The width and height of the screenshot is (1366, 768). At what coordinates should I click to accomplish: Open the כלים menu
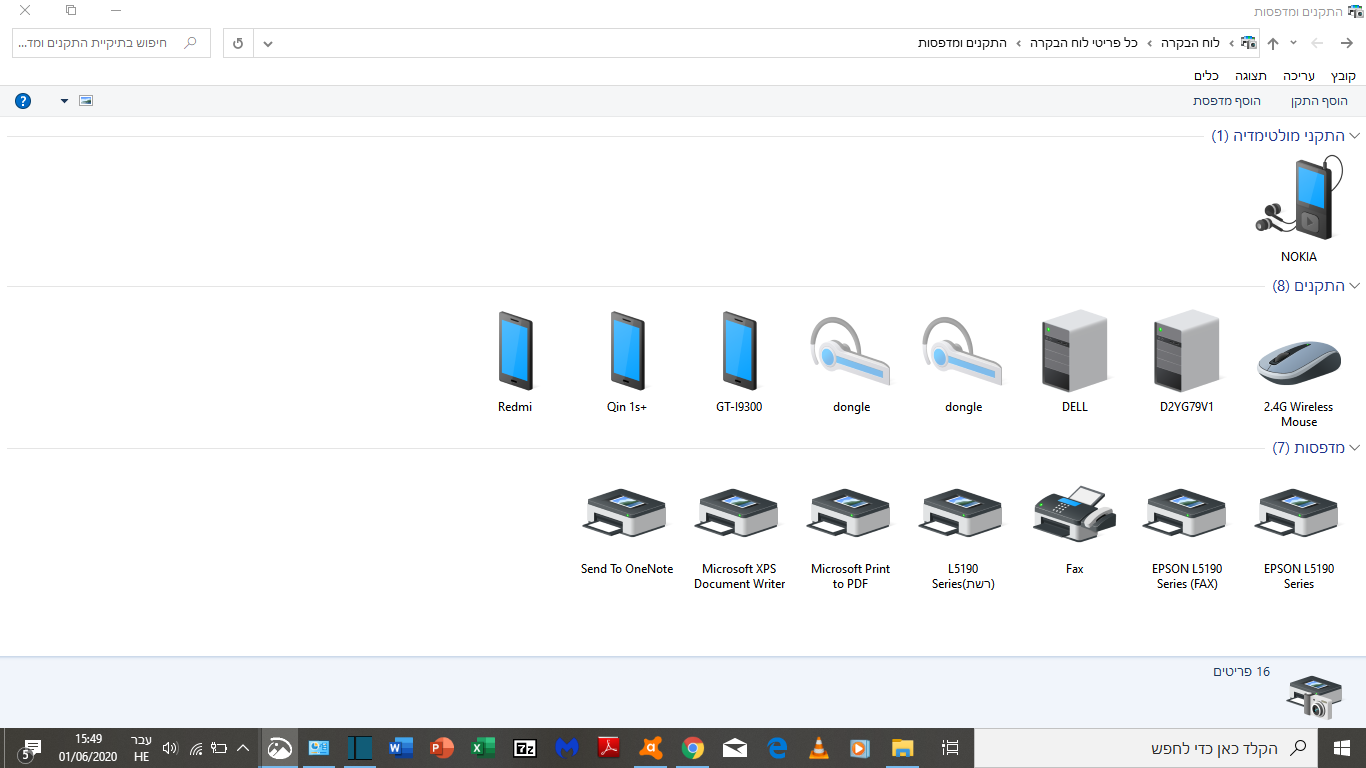[x=1206, y=76]
